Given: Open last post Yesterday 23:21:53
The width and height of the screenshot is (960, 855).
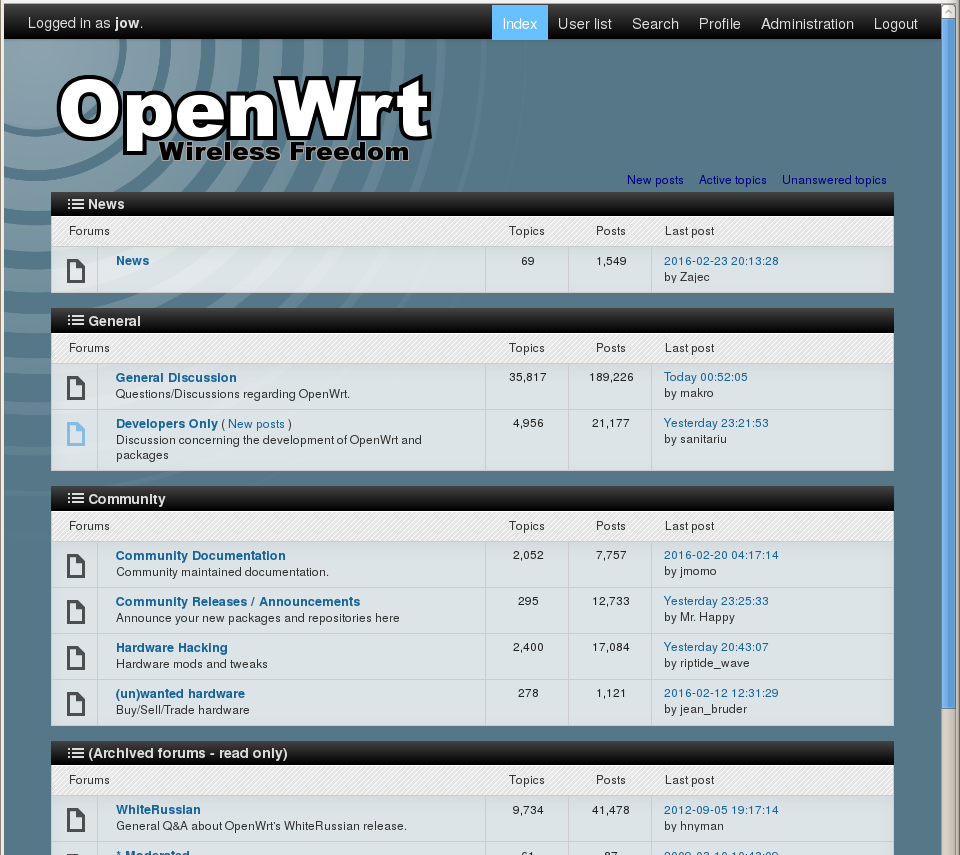Looking at the screenshot, I should tap(716, 423).
